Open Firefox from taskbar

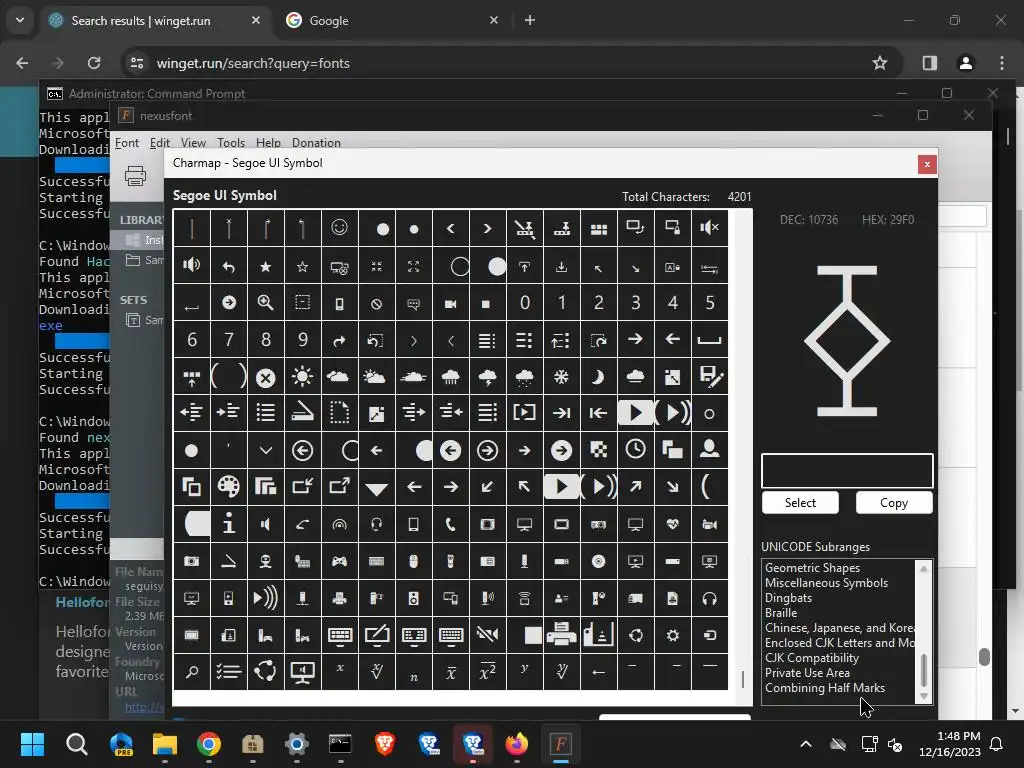coord(517,744)
